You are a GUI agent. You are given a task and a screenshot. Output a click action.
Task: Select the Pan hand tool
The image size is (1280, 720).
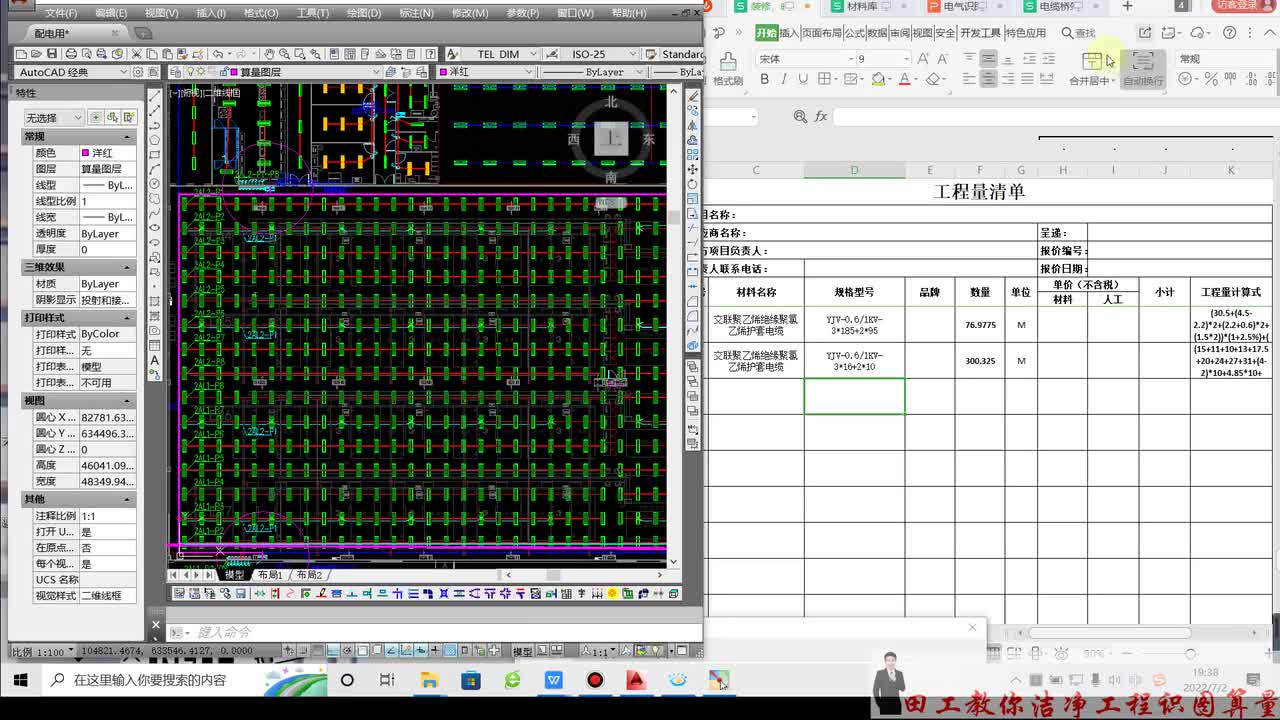tap(269, 54)
